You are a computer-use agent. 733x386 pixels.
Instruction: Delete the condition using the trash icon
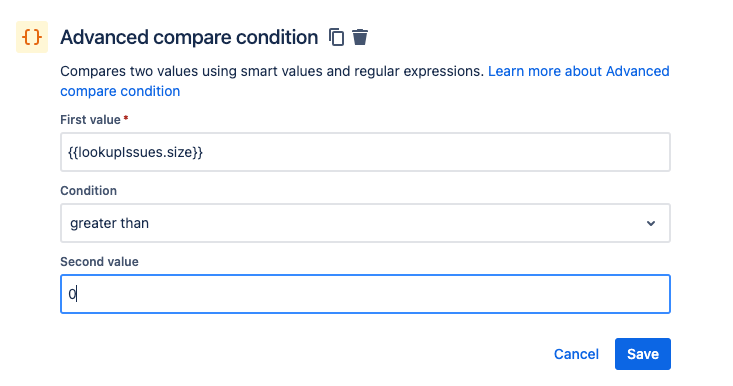click(x=360, y=37)
